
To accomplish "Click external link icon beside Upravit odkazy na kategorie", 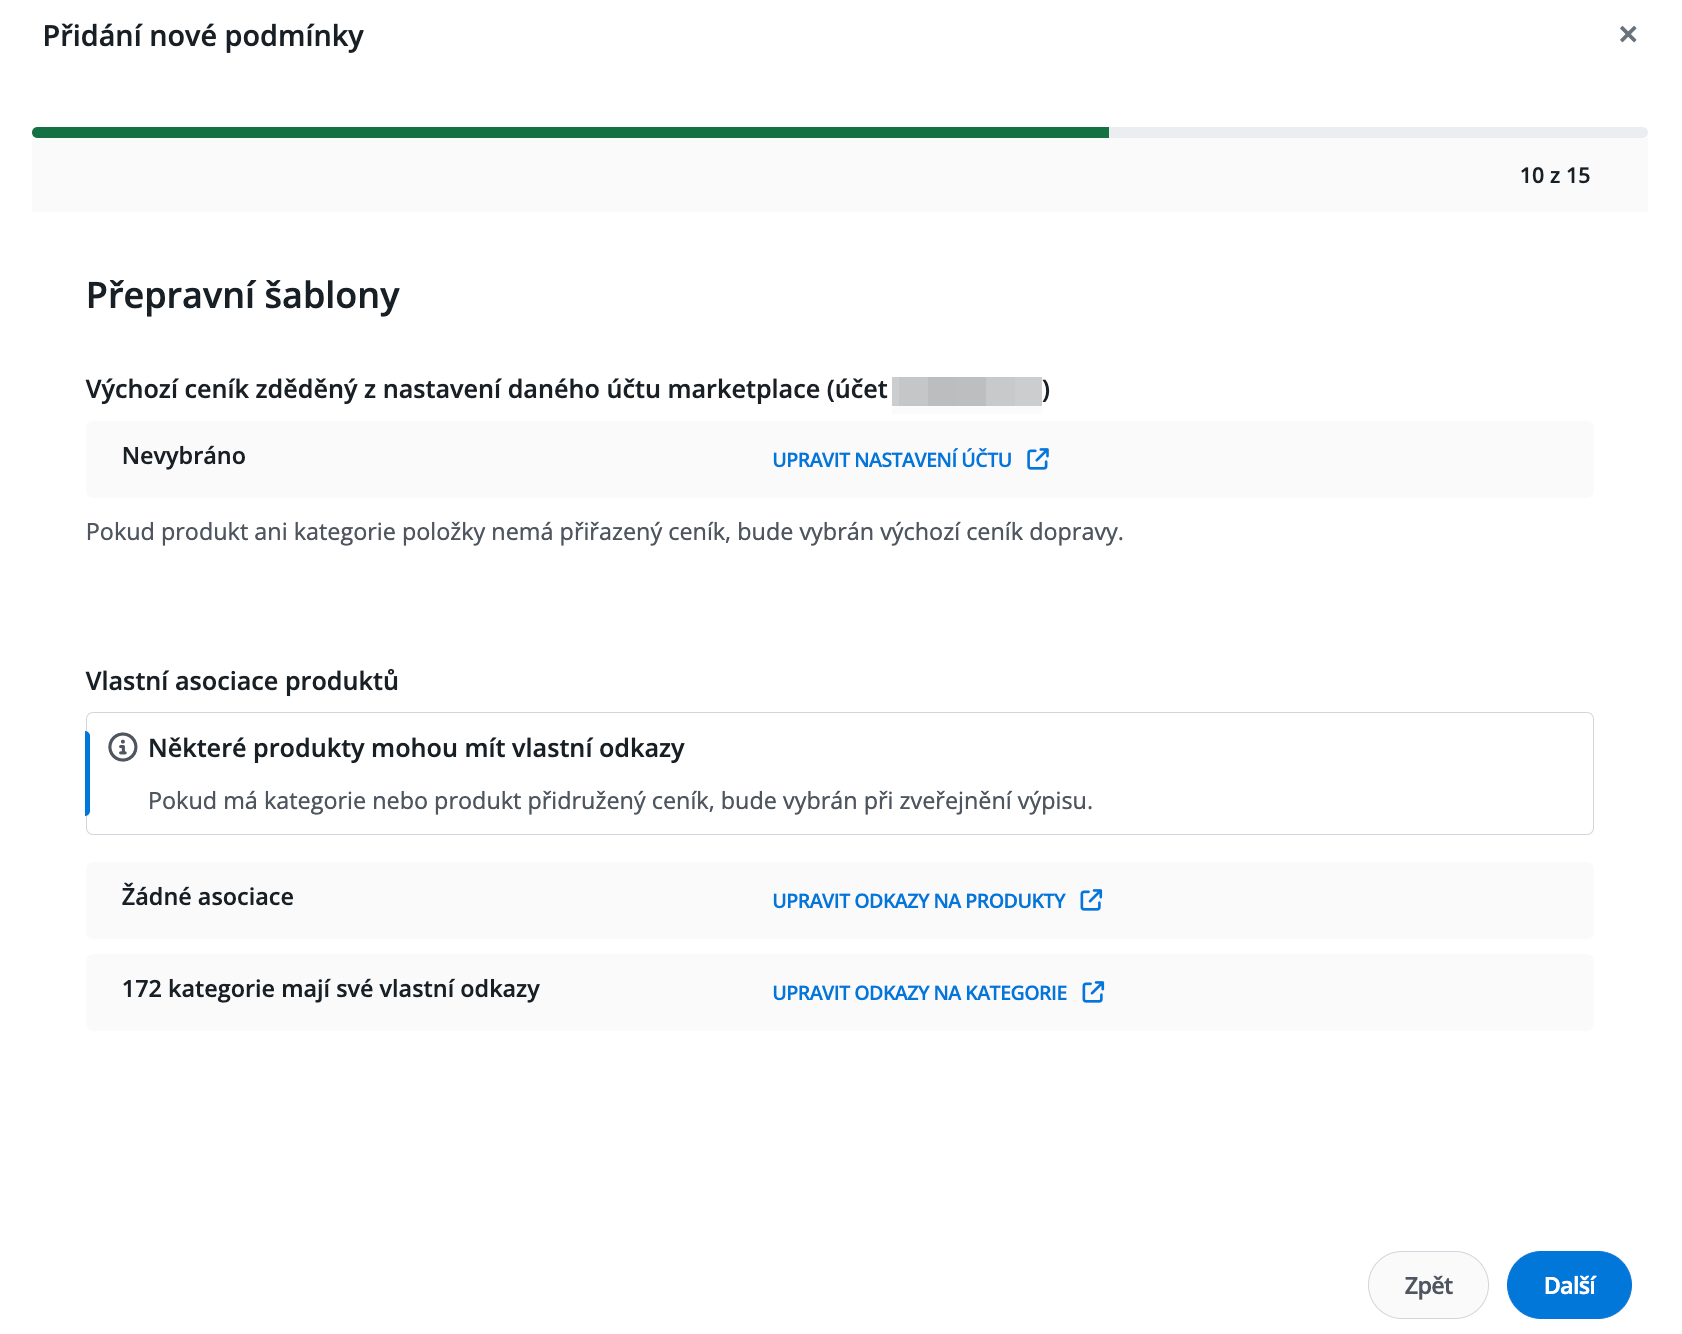I will [1093, 992].
